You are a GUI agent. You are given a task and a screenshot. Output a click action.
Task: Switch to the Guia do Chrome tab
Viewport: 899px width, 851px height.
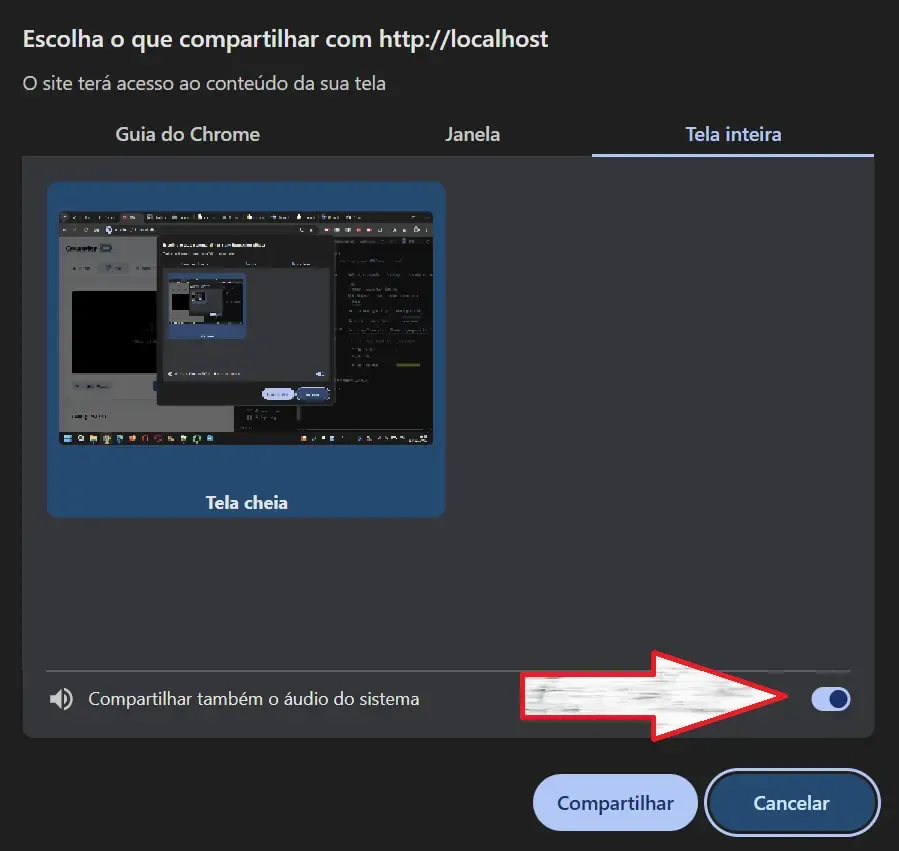click(x=187, y=134)
